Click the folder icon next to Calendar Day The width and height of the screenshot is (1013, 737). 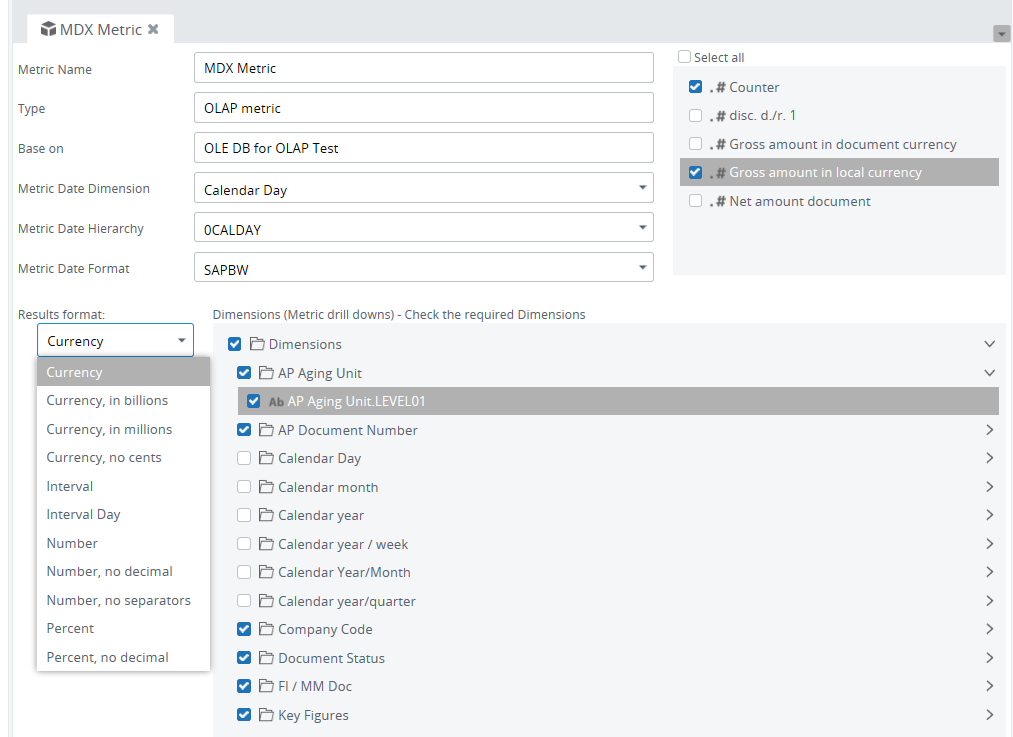[266, 458]
